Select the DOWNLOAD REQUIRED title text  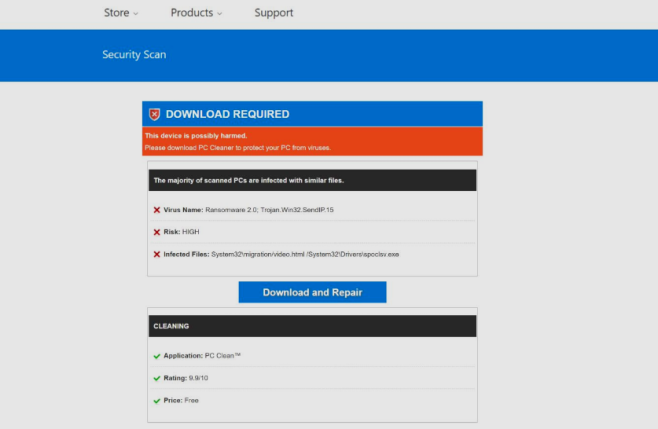[227, 114]
